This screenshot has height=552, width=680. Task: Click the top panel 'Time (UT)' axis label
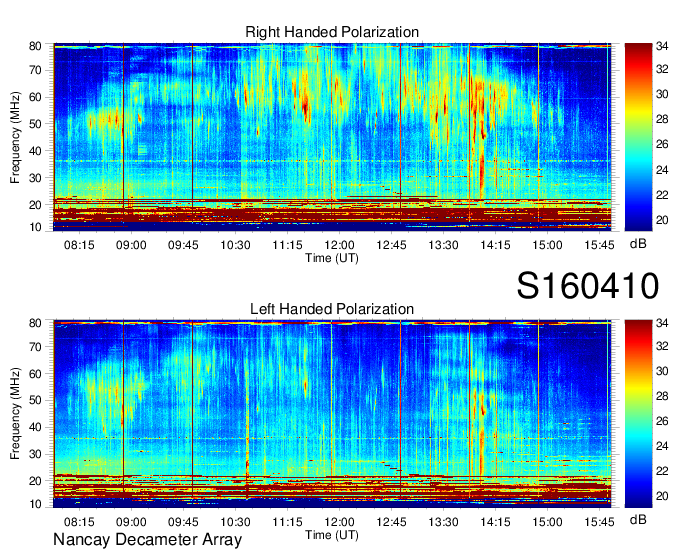pos(332,258)
